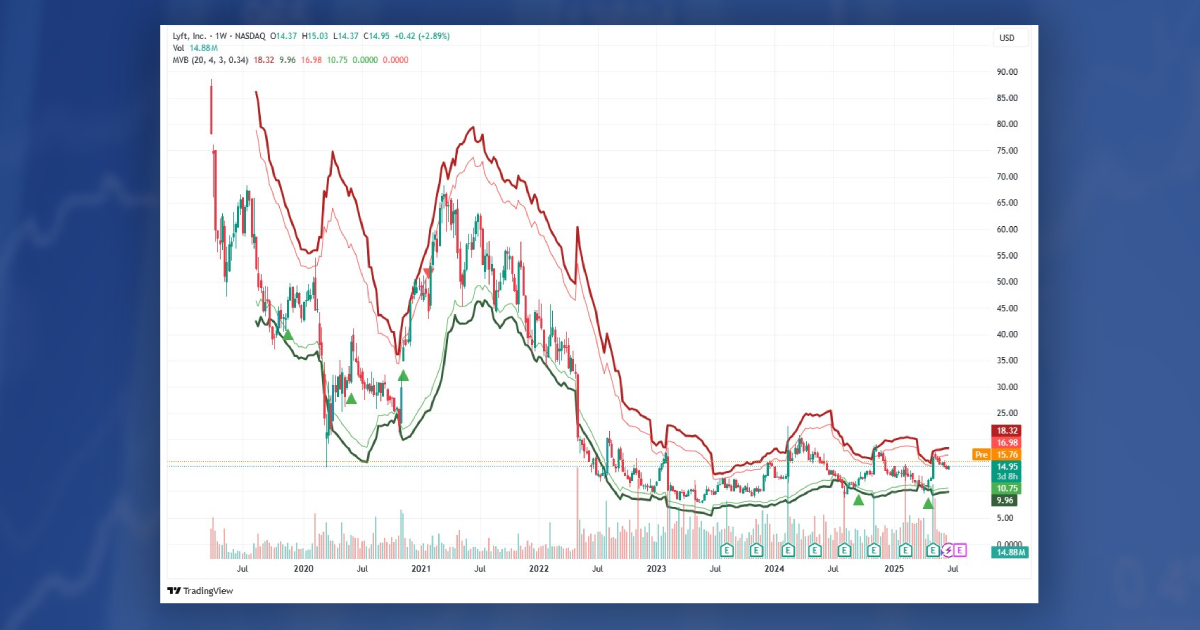The height and width of the screenshot is (630, 1200).
Task: Click the Lyft, Inc. symbol title
Action: 189,36
